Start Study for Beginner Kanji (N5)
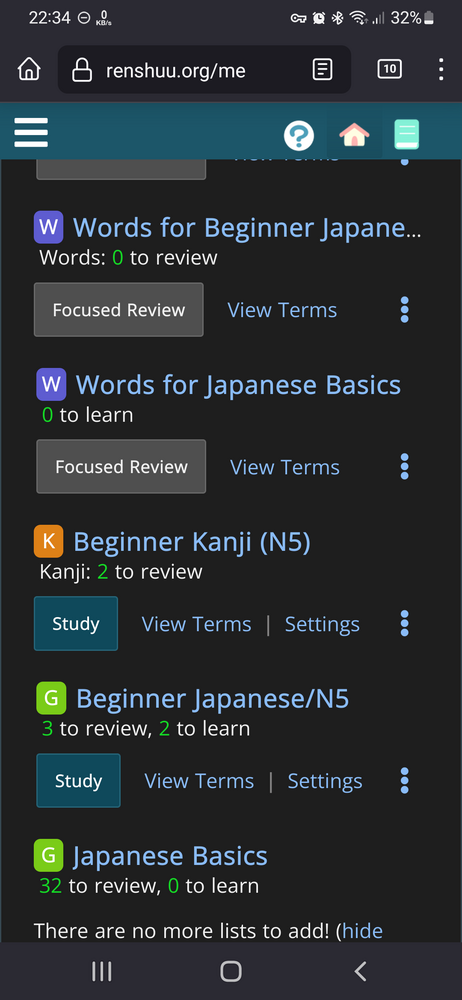 [76, 623]
